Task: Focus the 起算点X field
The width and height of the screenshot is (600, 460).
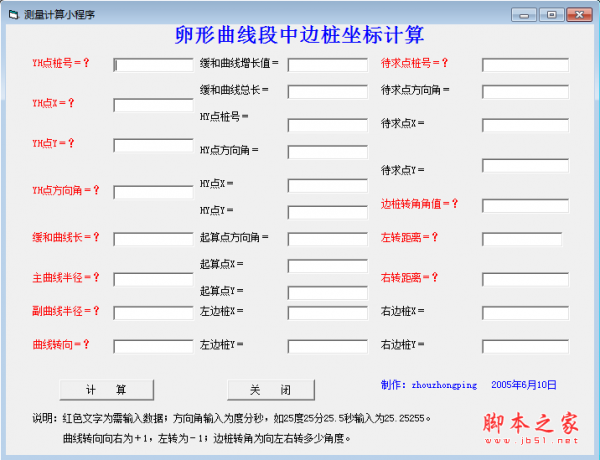Action: point(328,266)
